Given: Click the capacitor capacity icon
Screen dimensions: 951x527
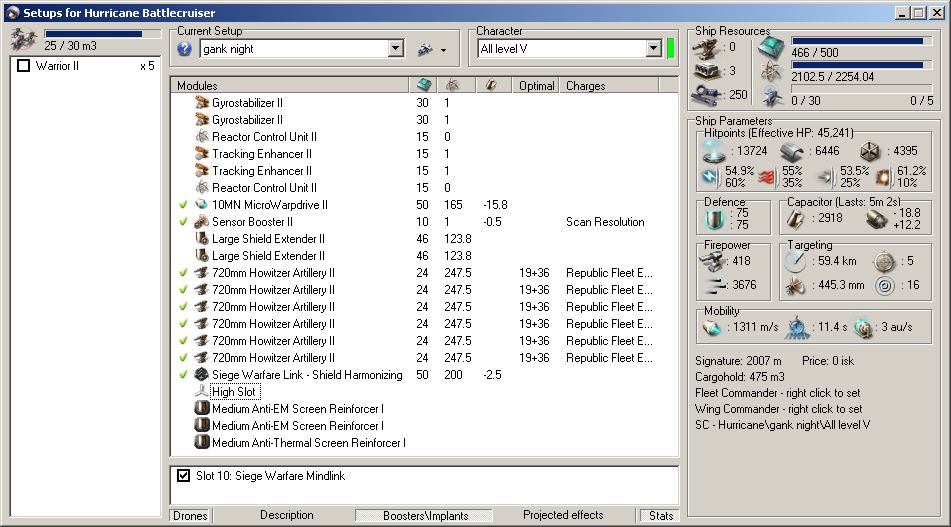Looking at the screenshot, I should click(796, 219).
